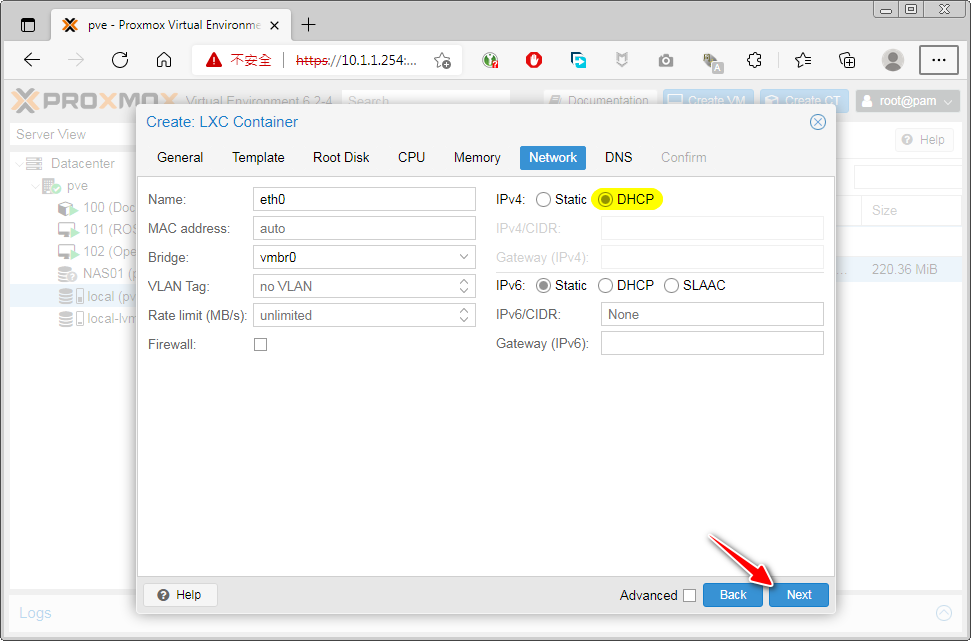Go to browser home page icon
Image resolution: width=971 pixels, height=641 pixels.
pos(164,60)
